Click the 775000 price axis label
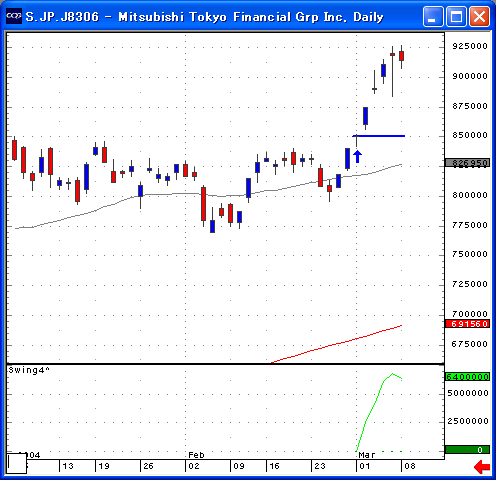This screenshot has width=496, height=480. 470,225
